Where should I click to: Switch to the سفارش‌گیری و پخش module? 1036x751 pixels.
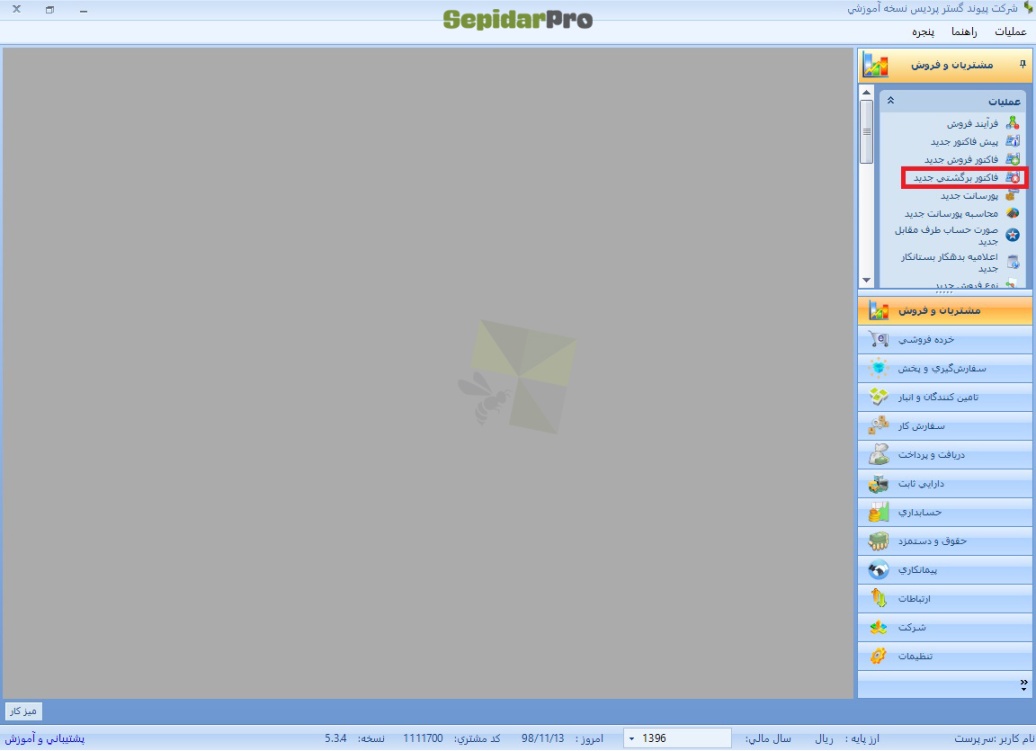tap(945, 368)
